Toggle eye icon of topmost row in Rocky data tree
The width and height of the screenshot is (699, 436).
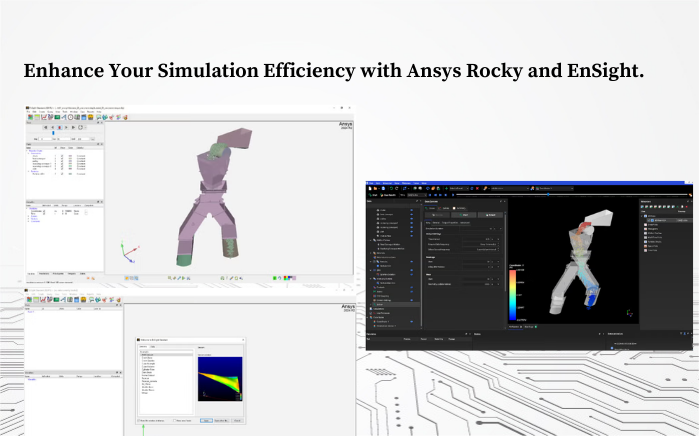[x=411, y=210]
